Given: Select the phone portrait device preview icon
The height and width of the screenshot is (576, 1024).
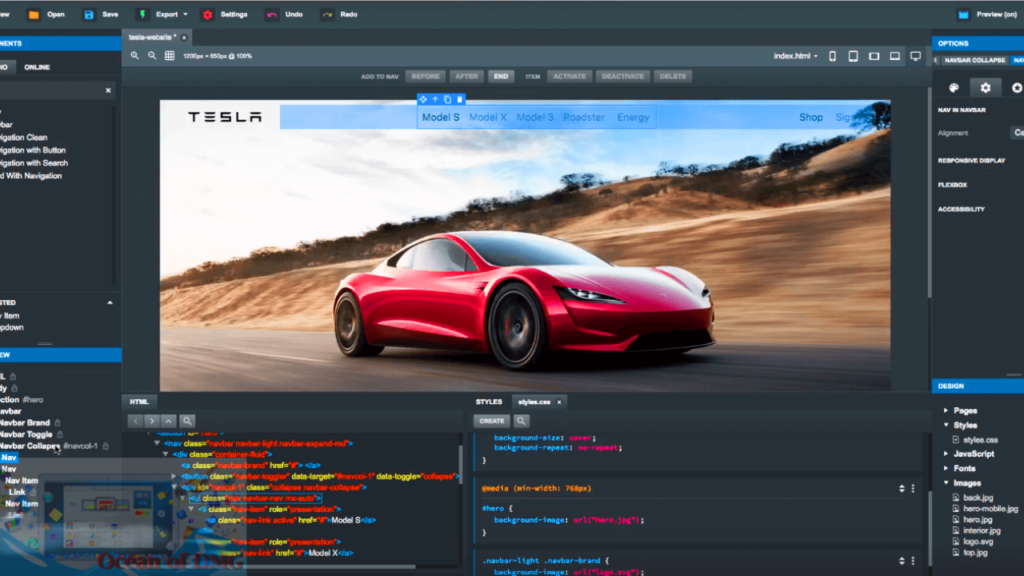Looking at the screenshot, I should click(x=832, y=57).
